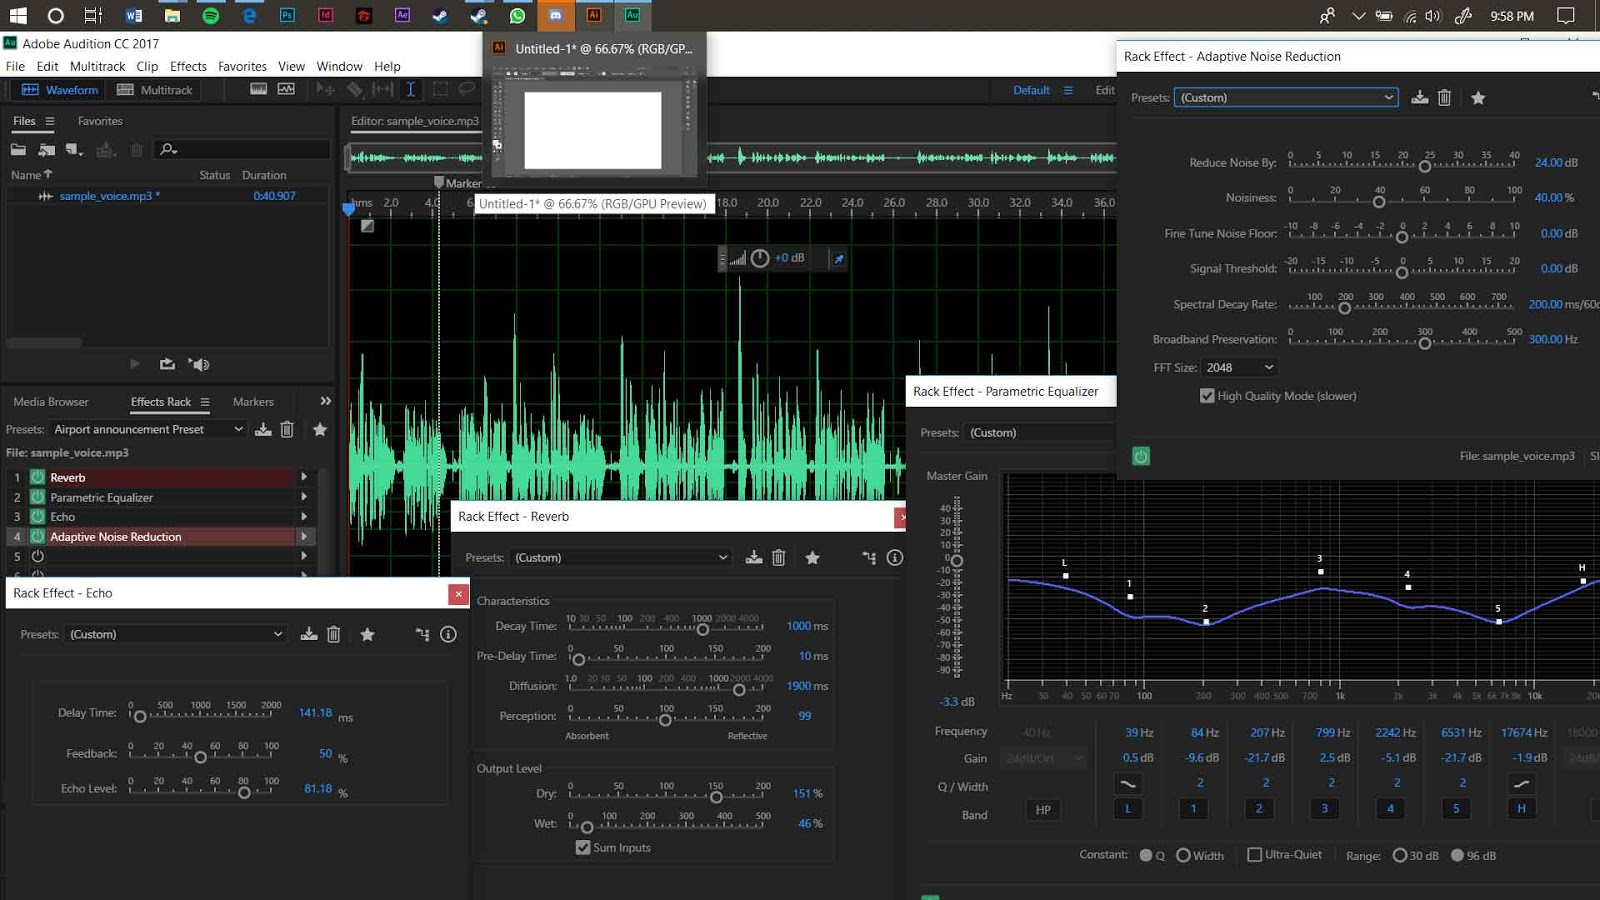Open the FFT Size dropdown
1600x900 pixels.
(1239, 367)
